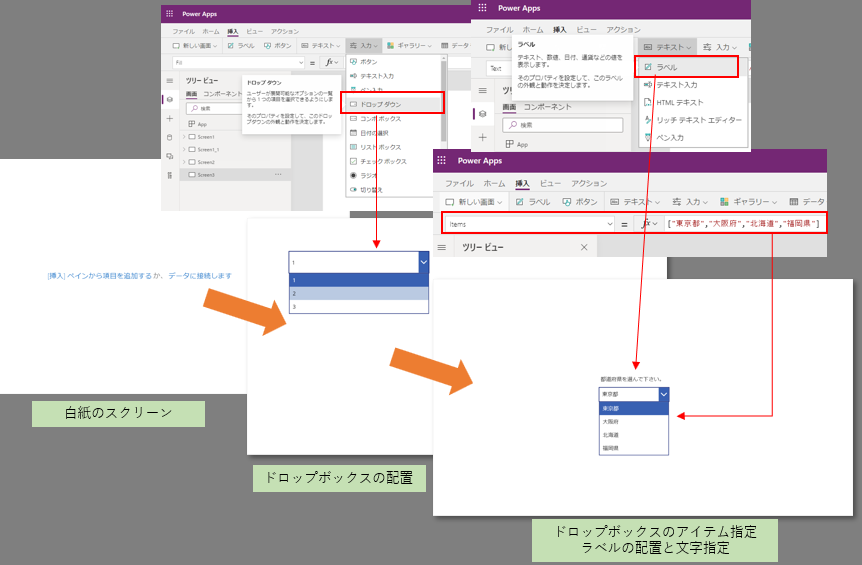This screenshot has height=565, width=862.
Task: Open 入力 dropdown in left window toolbar
Action: click(363, 46)
